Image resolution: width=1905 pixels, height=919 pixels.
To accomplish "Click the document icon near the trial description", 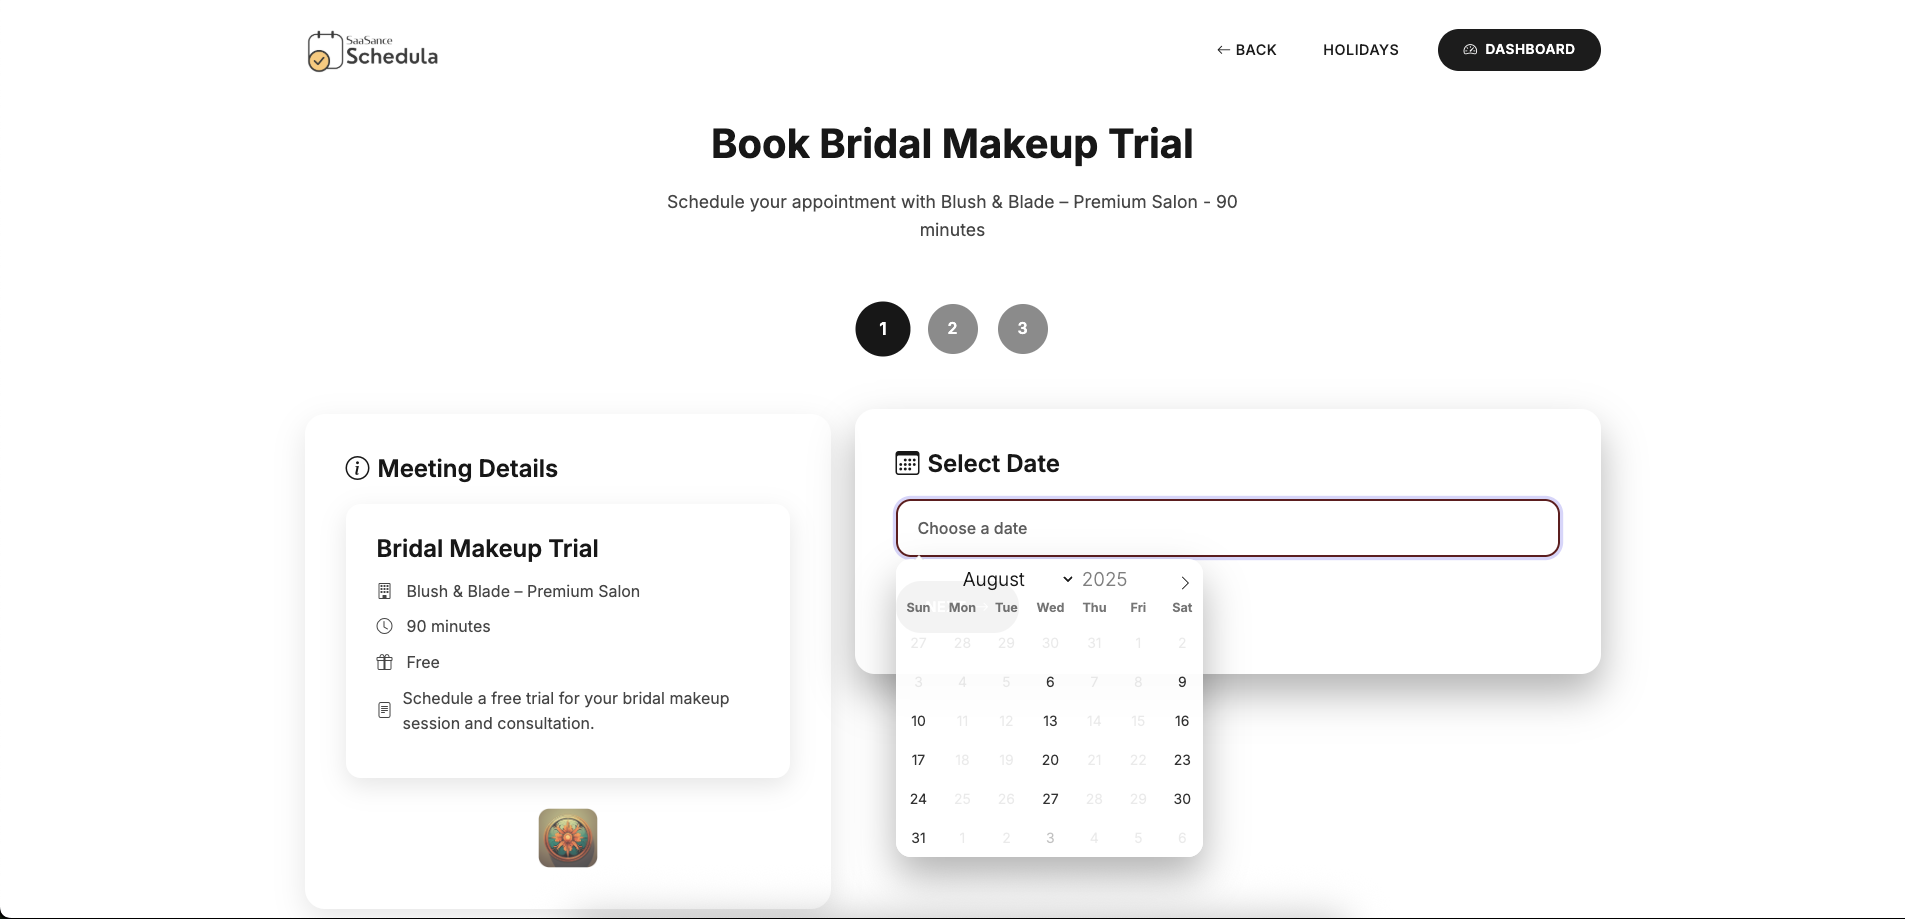I will (x=385, y=710).
